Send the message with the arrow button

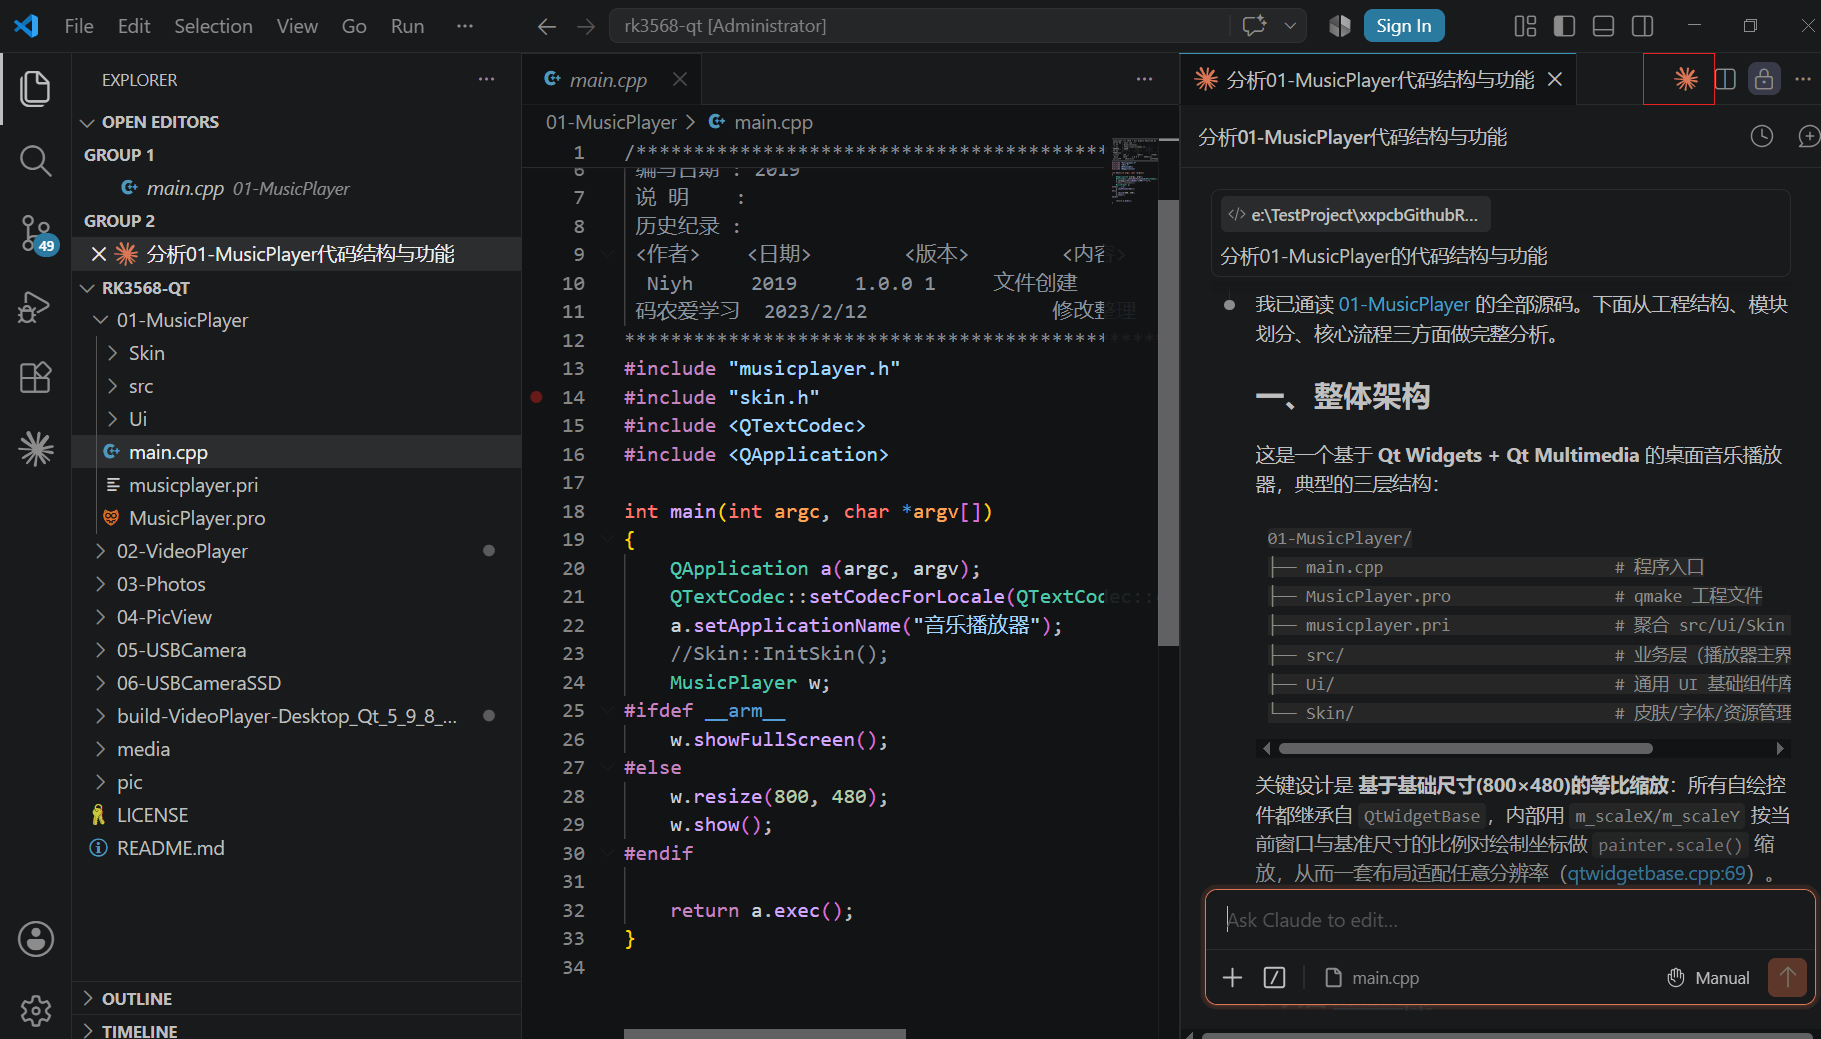tap(1787, 977)
